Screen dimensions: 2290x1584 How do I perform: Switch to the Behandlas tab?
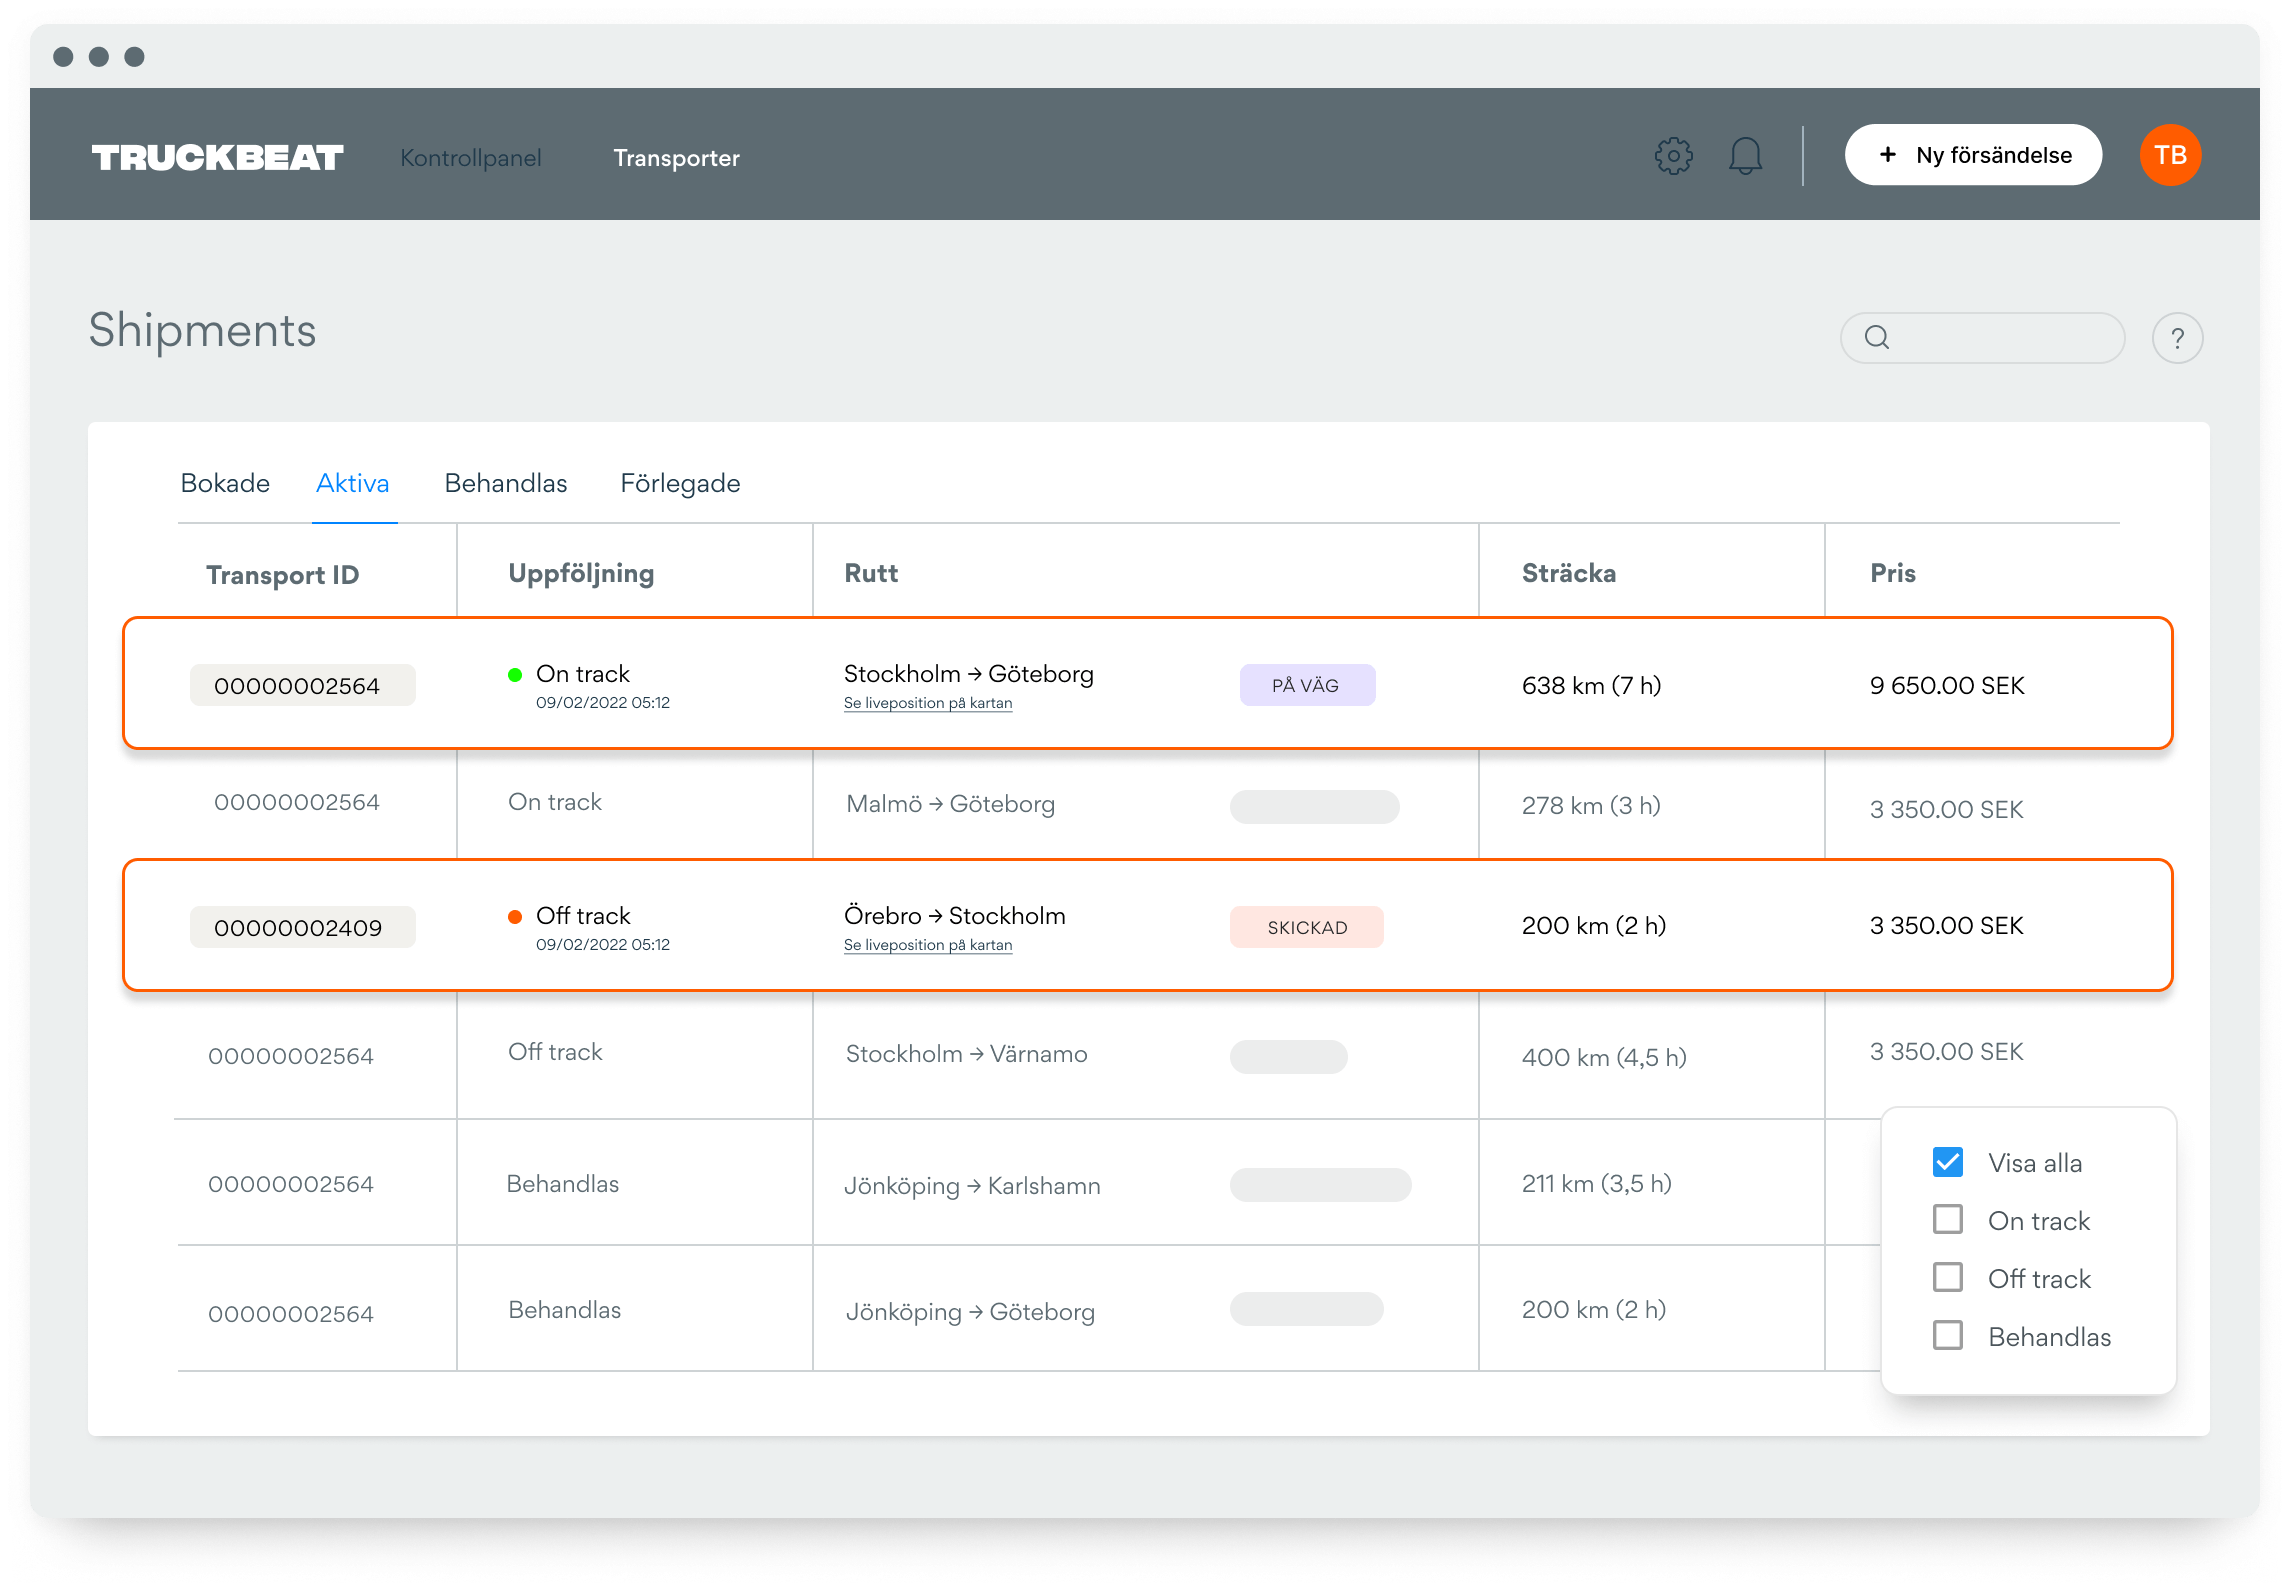(x=506, y=484)
